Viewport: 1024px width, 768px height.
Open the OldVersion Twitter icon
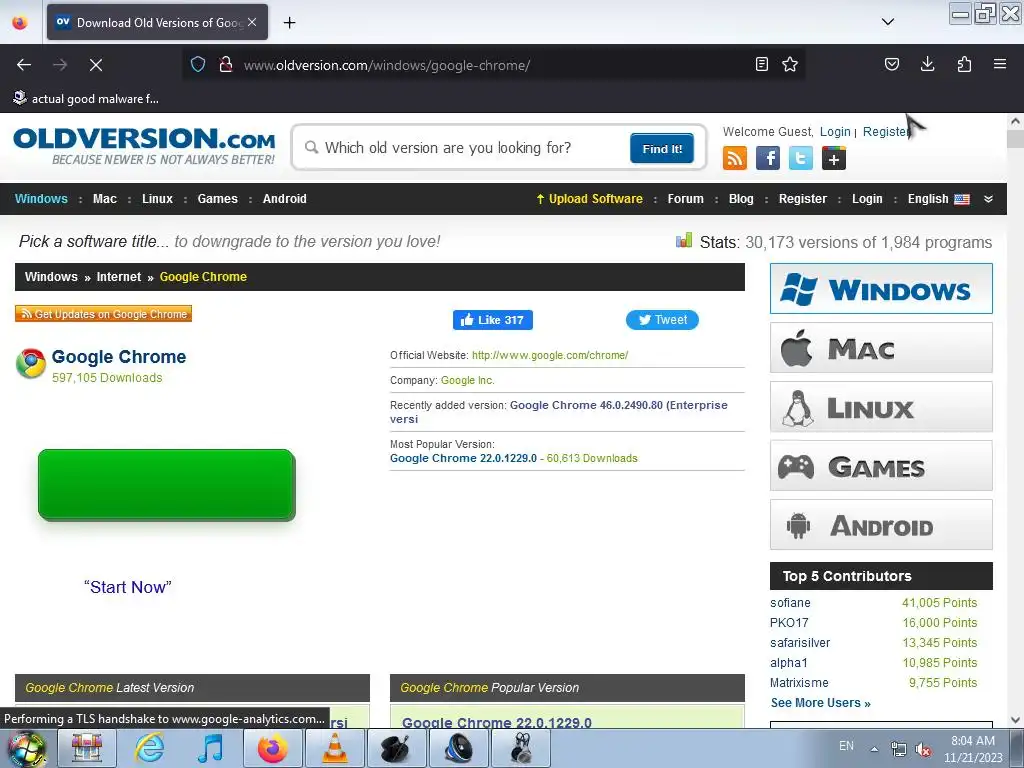click(x=801, y=158)
